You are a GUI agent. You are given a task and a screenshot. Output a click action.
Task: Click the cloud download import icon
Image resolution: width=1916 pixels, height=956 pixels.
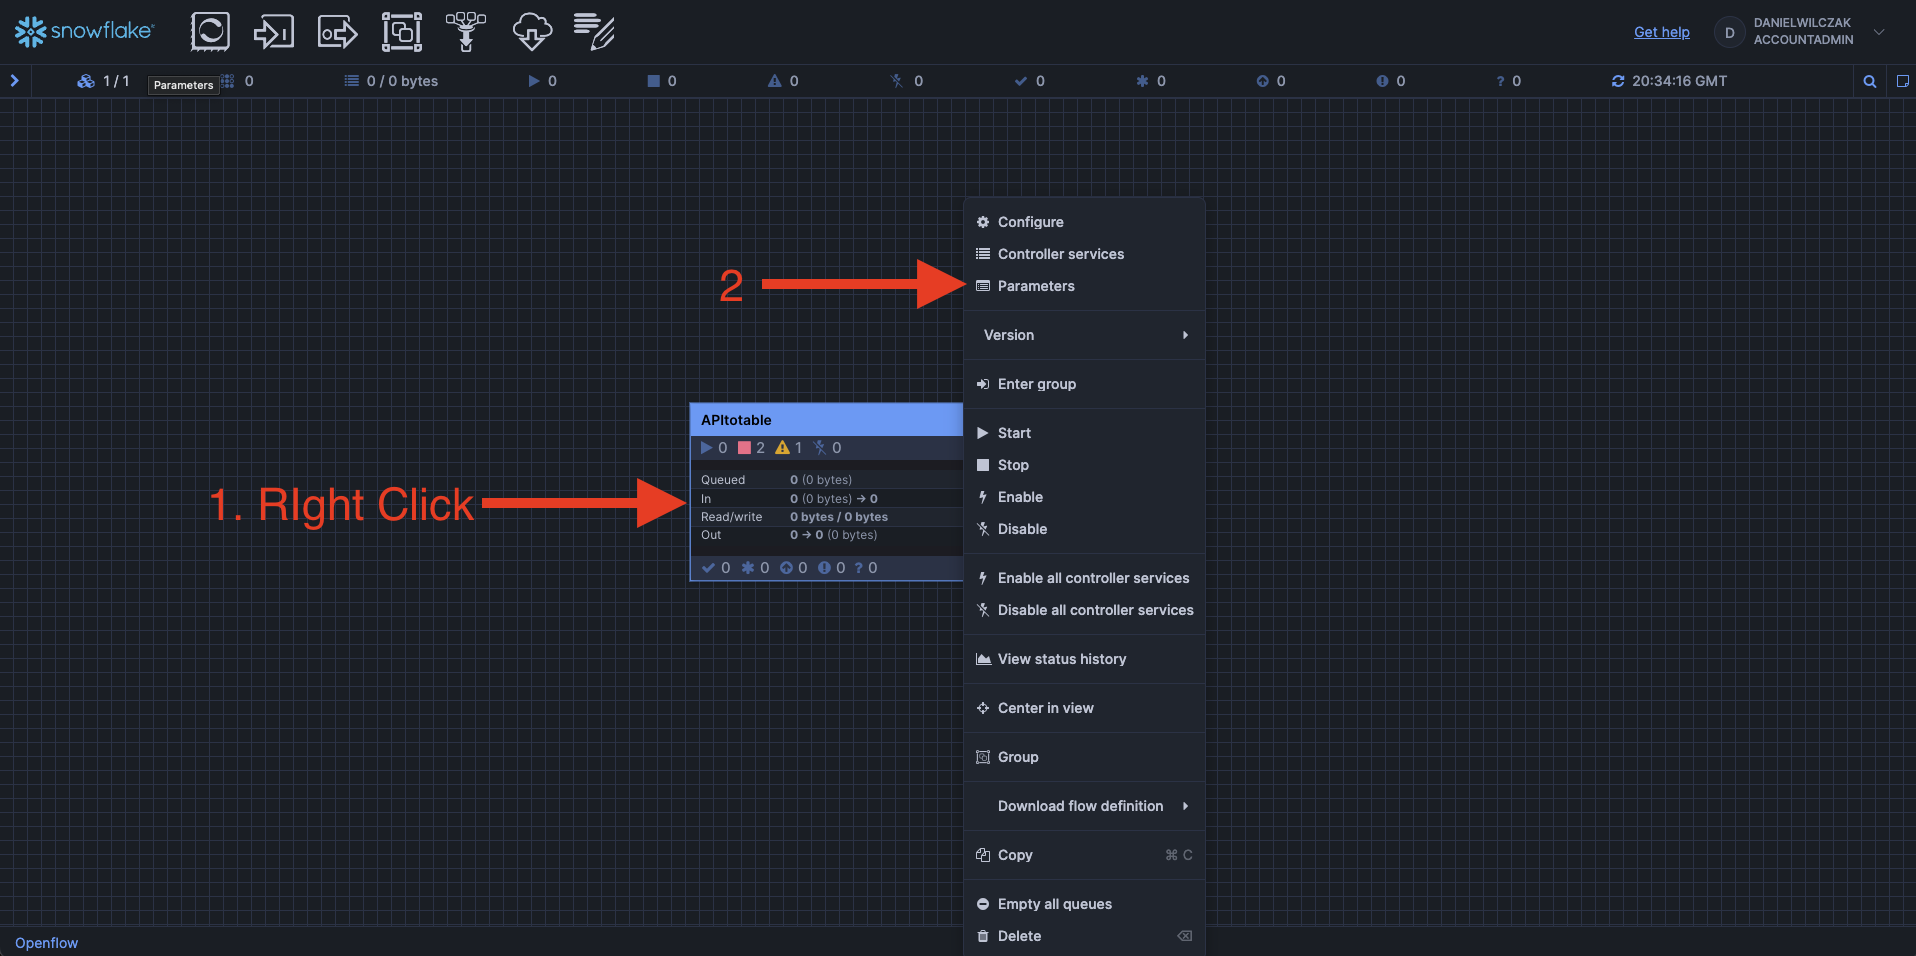coord(532,32)
